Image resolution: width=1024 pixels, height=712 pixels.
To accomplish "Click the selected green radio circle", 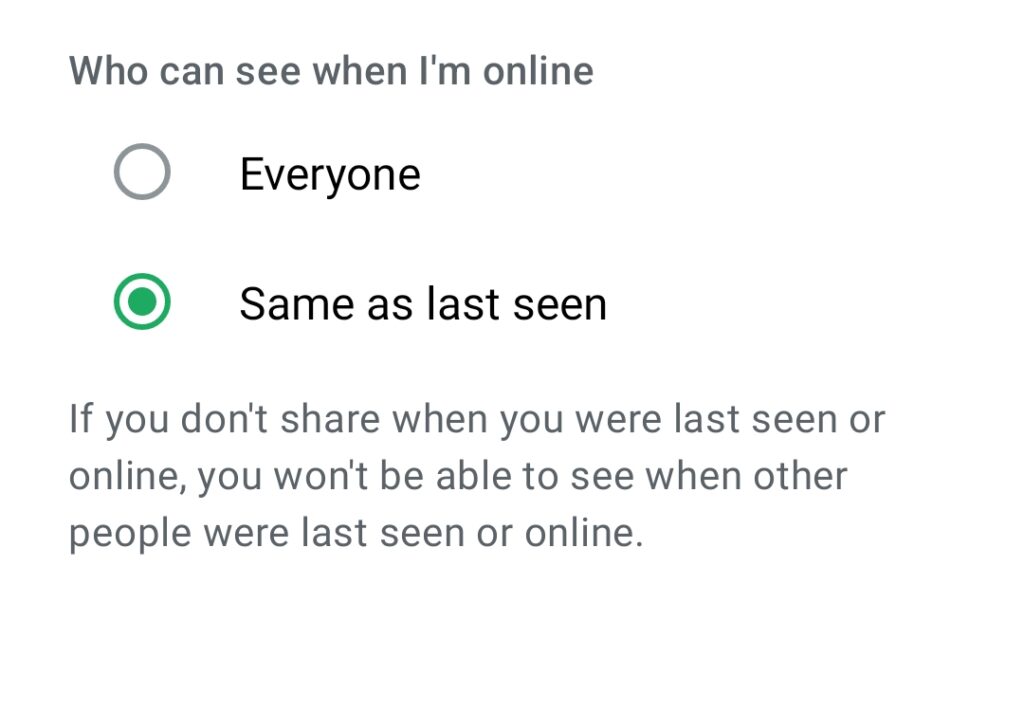I will tap(142, 303).
